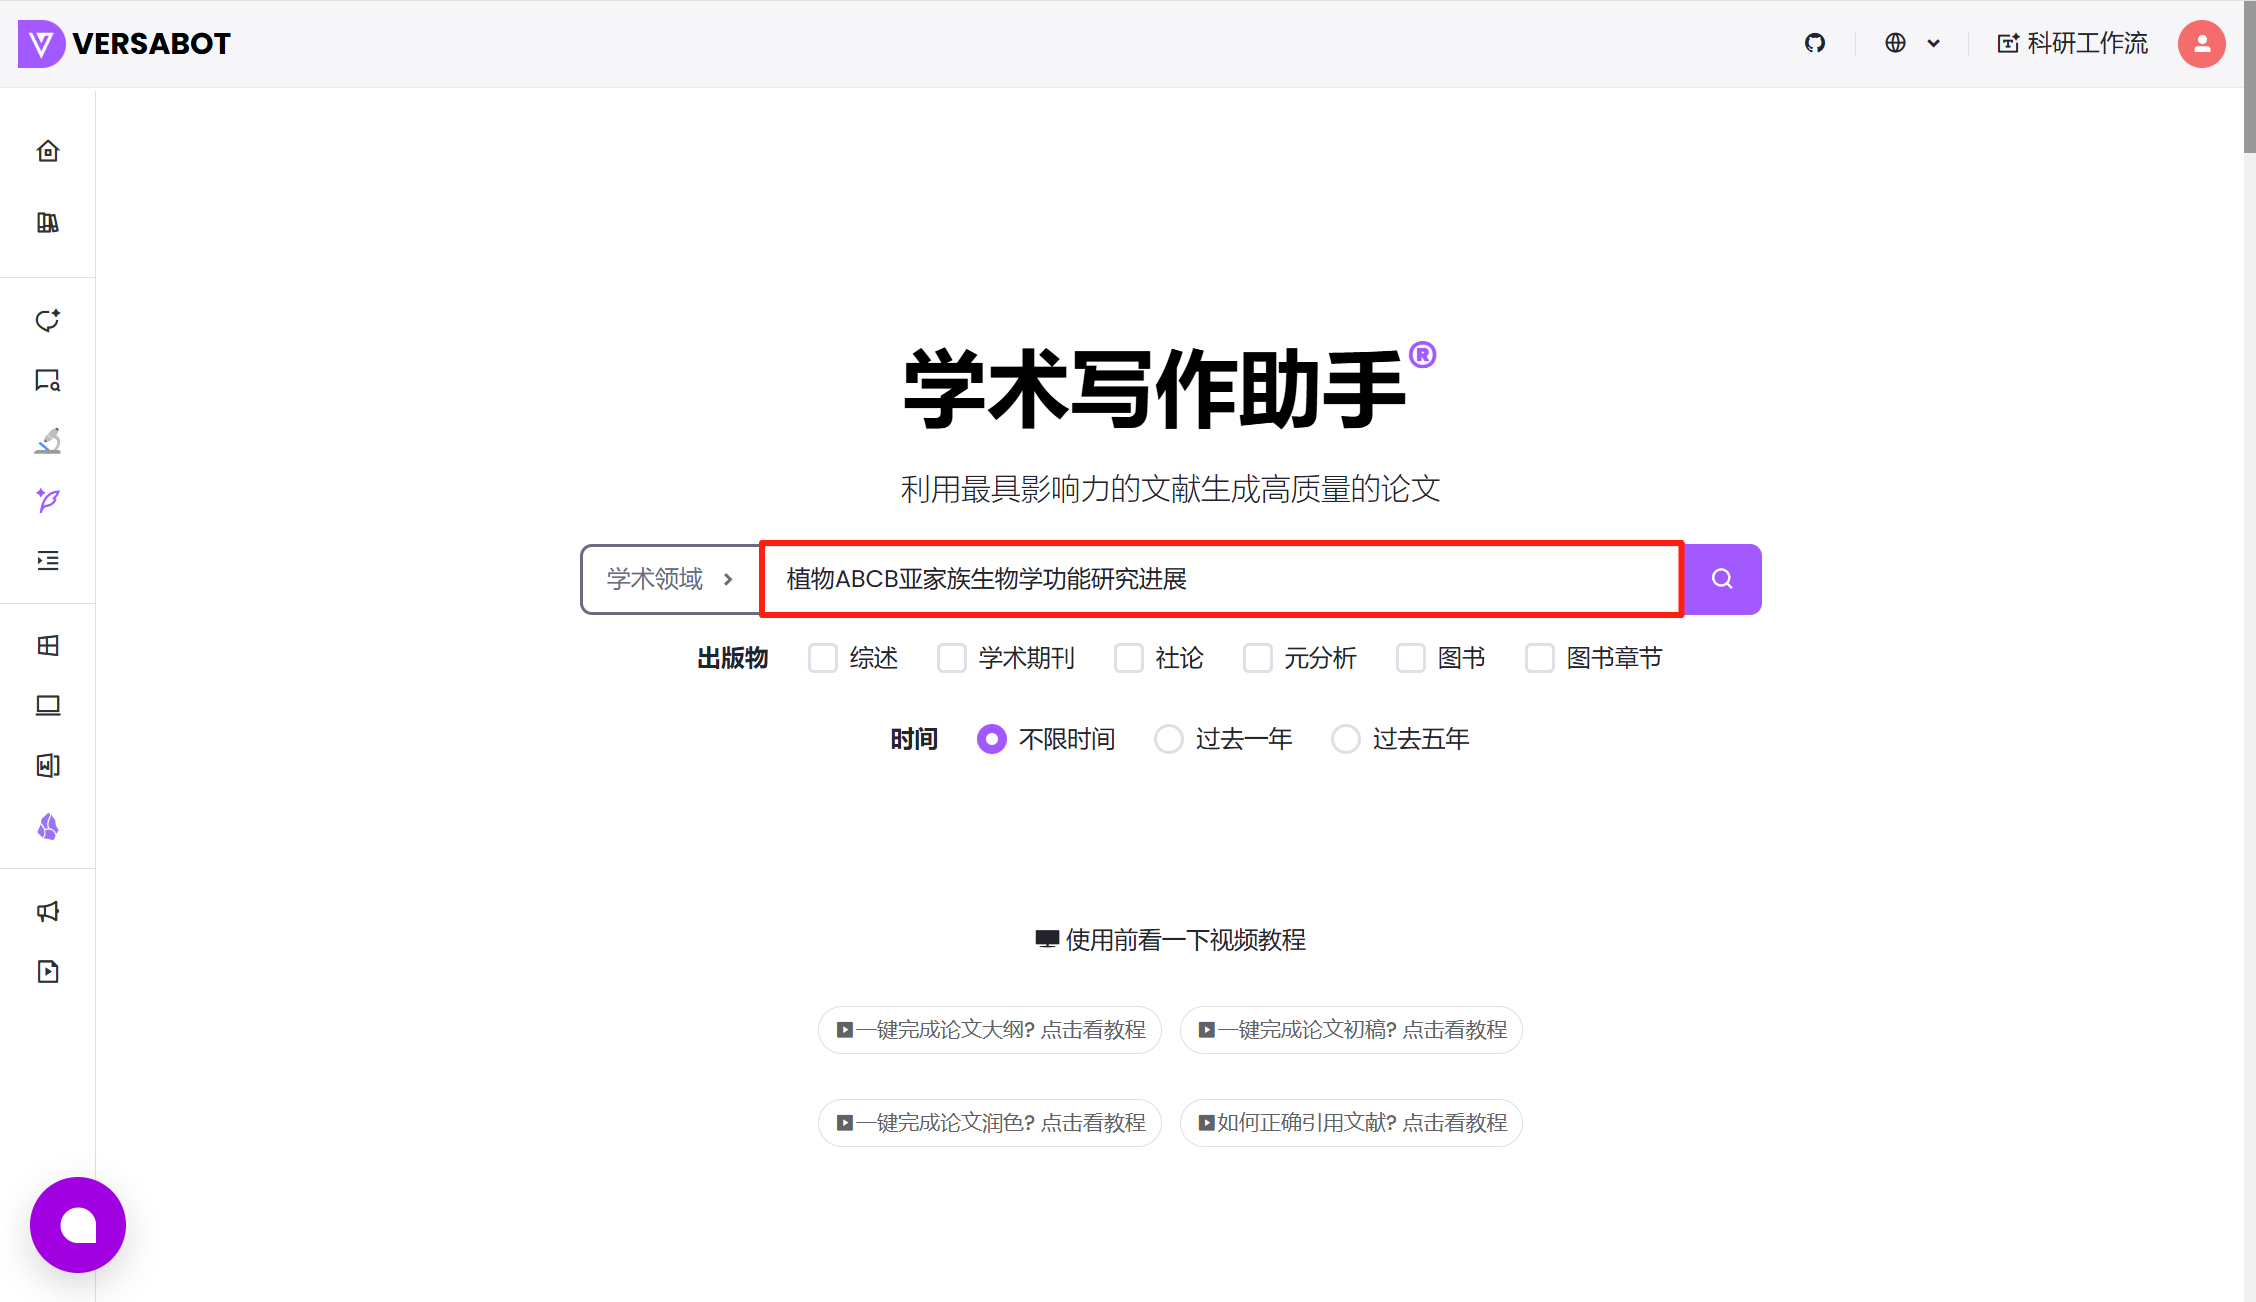
Task: Open the library icon in the sidebar
Action: pyautogui.click(x=47, y=222)
